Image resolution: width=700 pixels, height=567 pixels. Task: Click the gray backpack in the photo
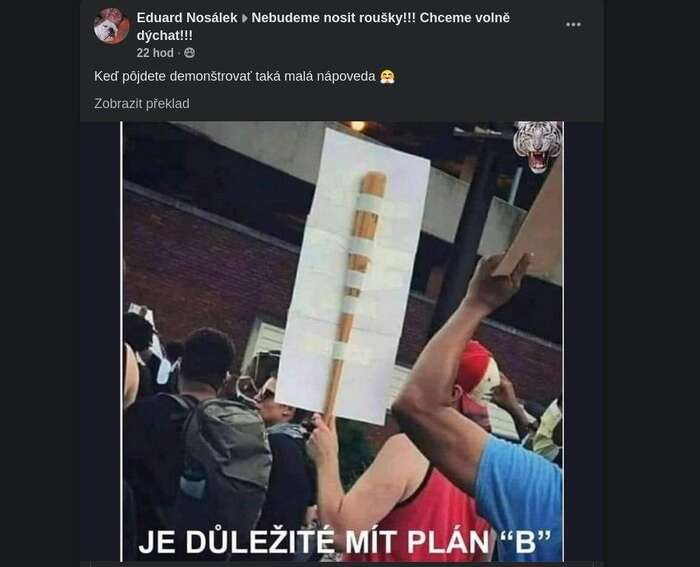[x=227, y=464]
